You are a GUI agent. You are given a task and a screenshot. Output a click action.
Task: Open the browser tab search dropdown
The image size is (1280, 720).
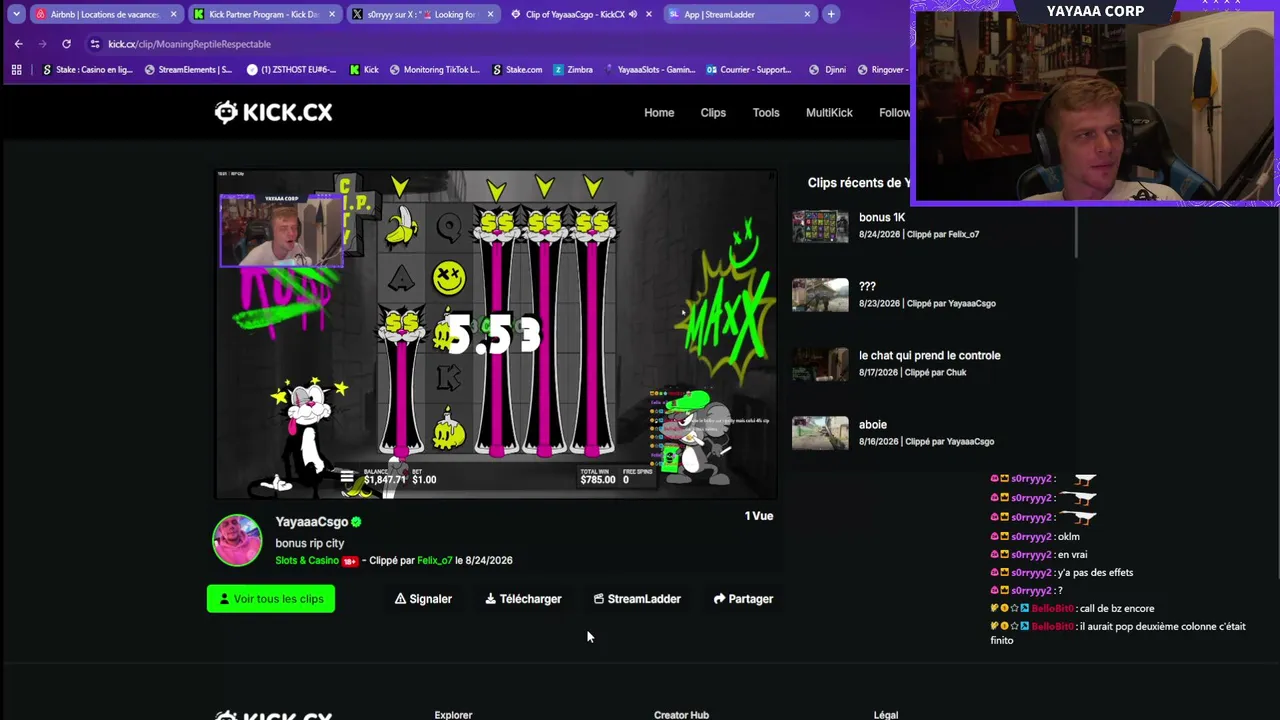click(x=16, y=14)
